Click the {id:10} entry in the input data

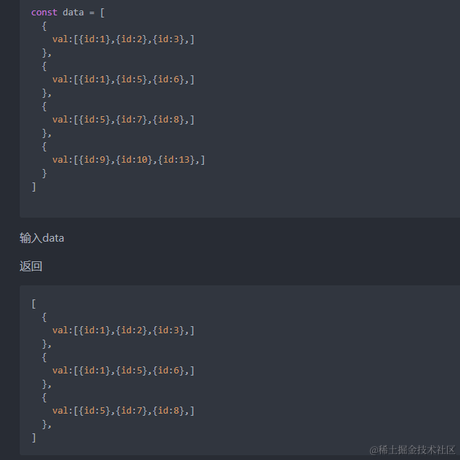(134, 160)
